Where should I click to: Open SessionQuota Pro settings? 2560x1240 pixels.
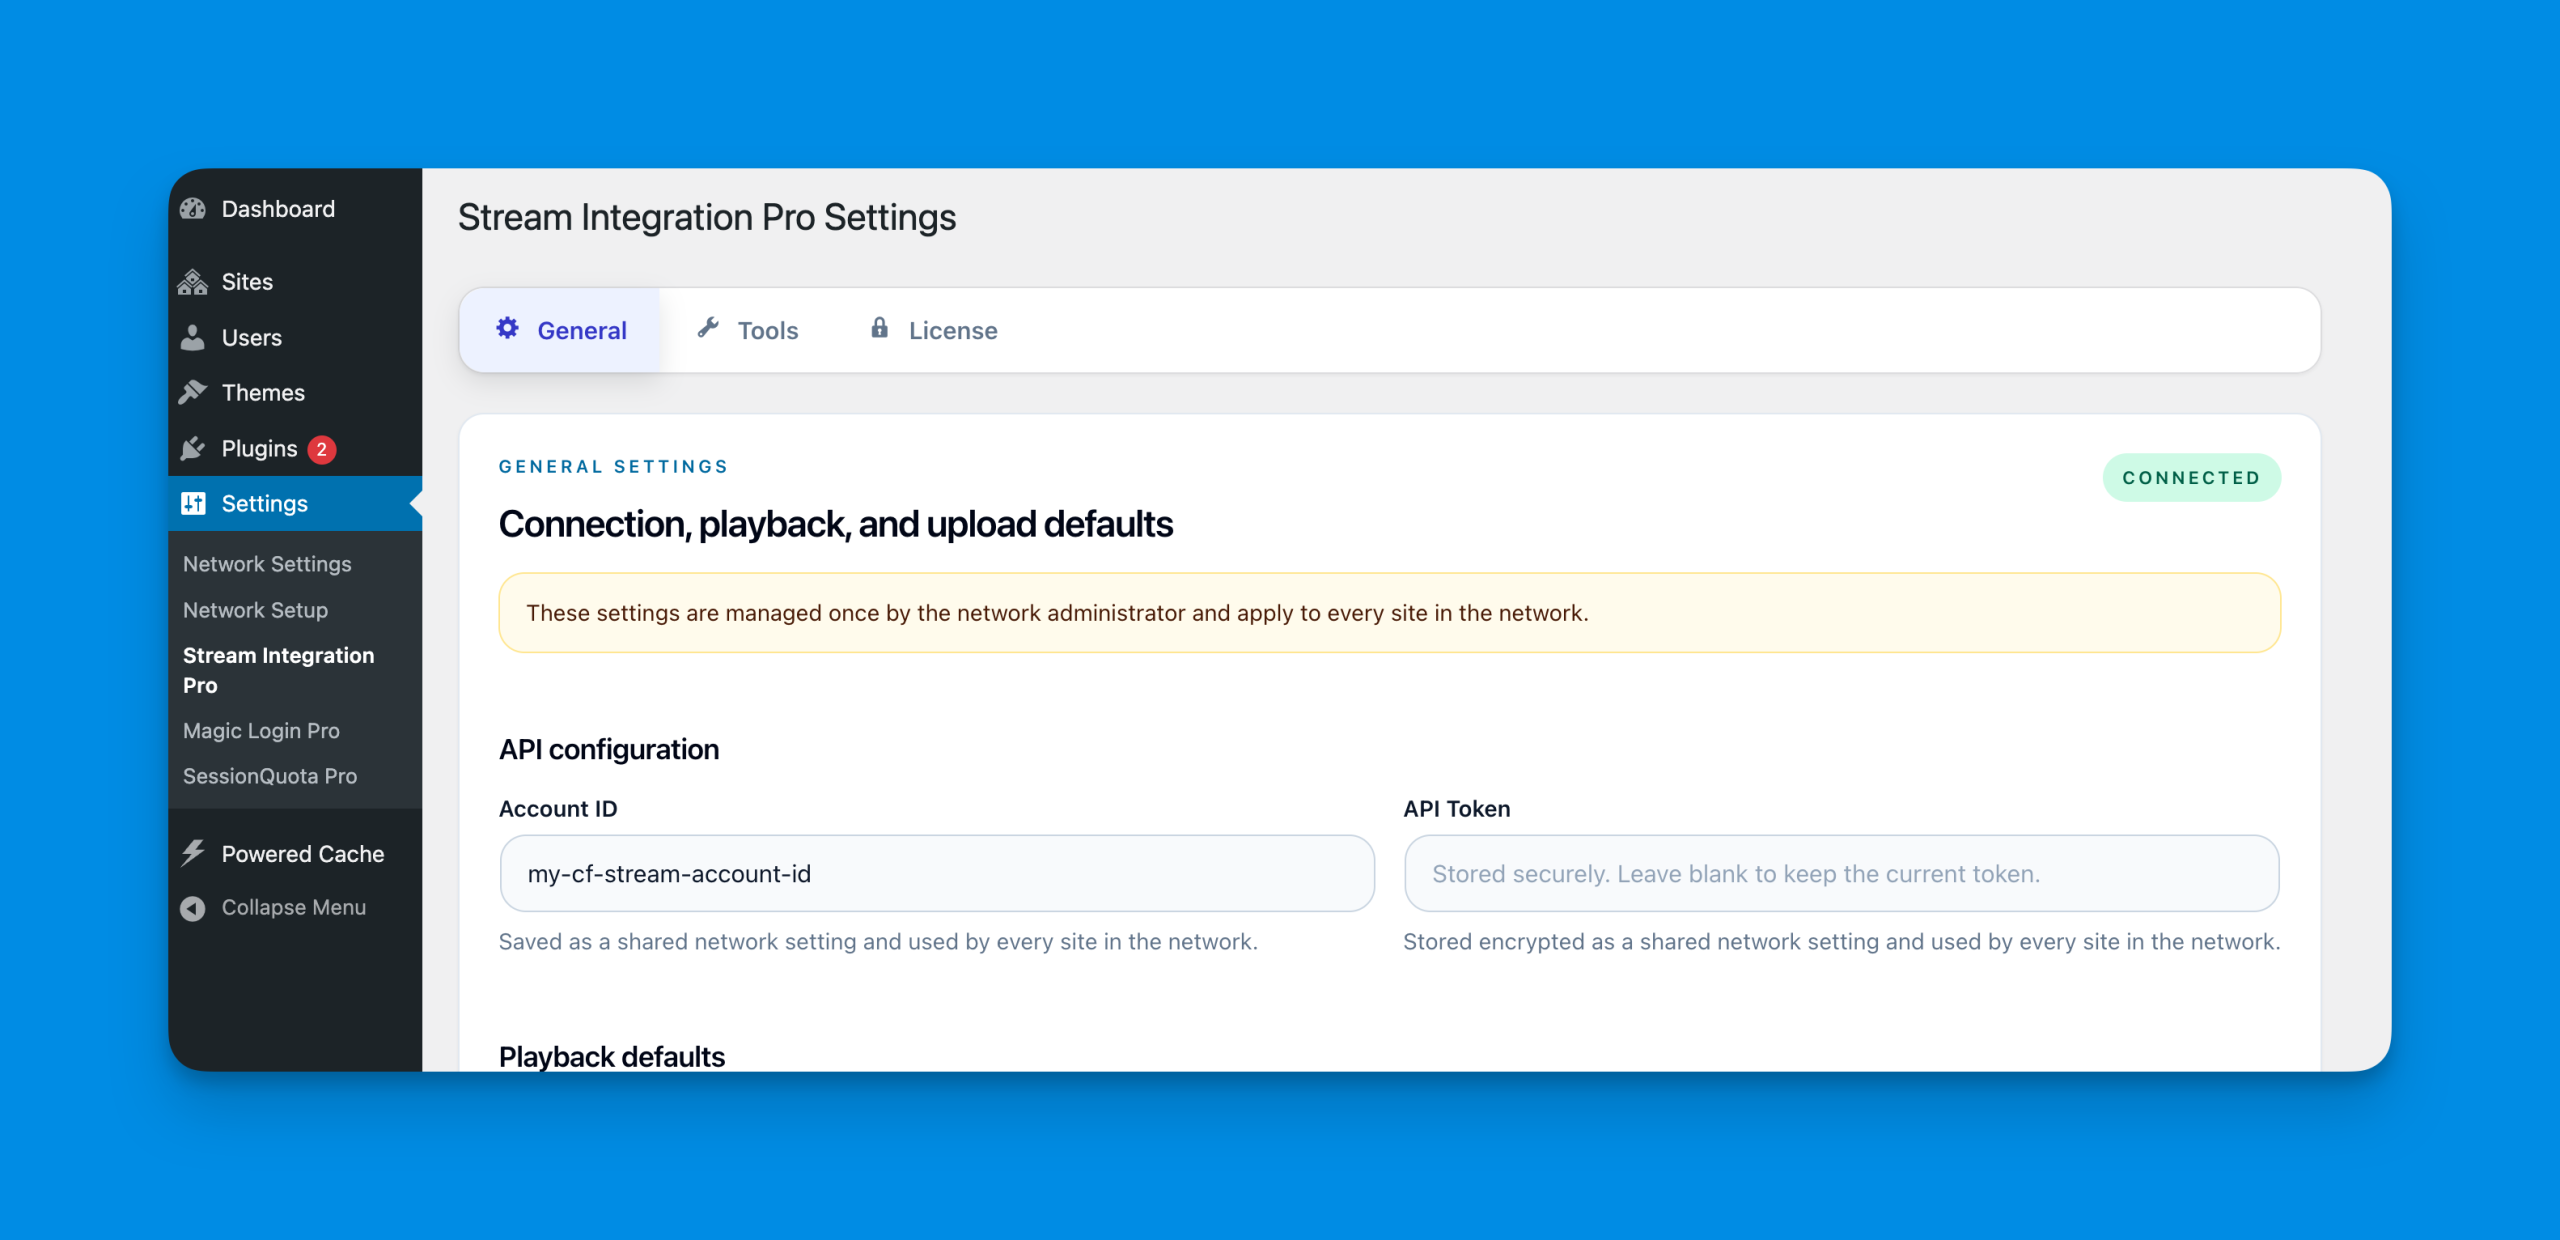(270, 776)
